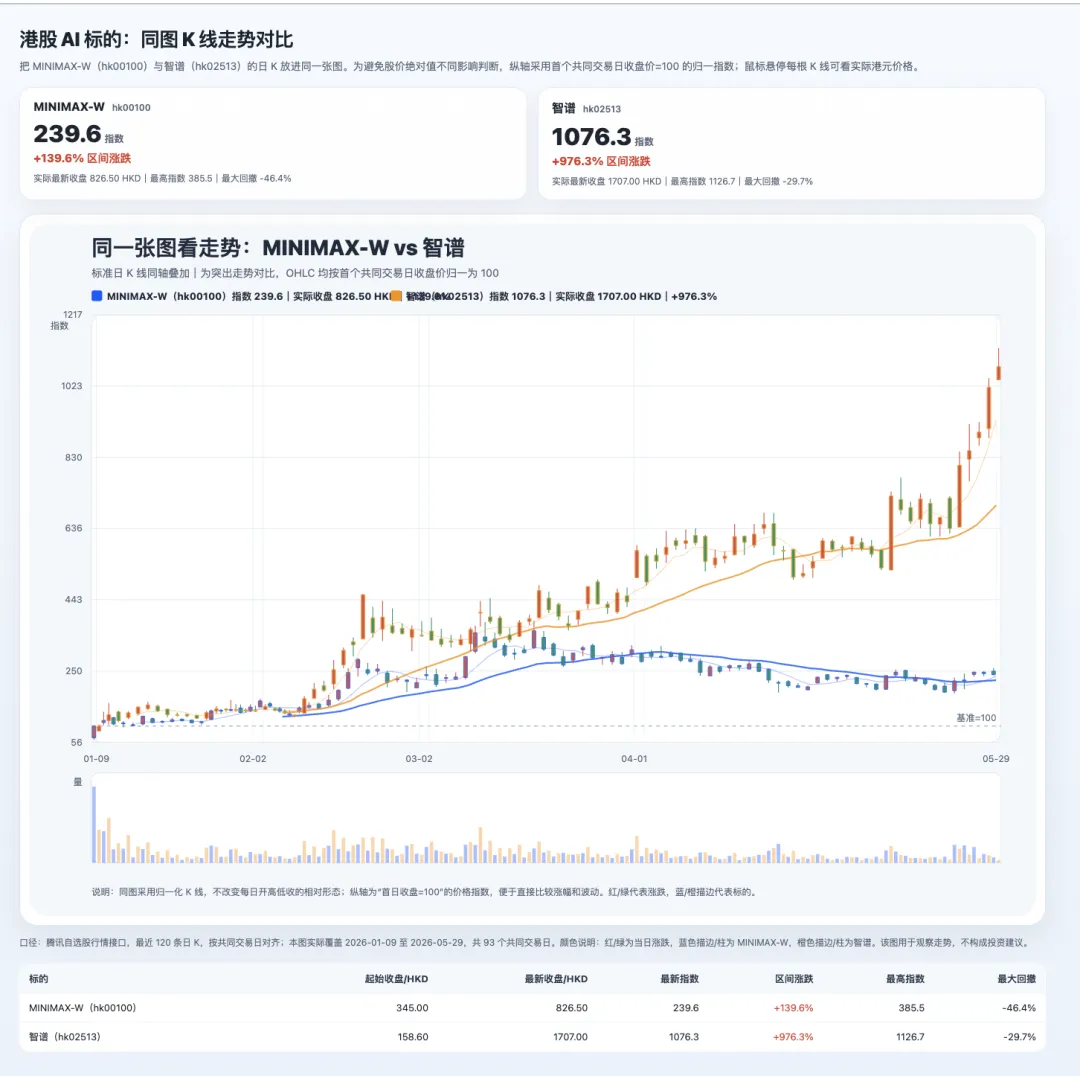
Task: Click y-axis tick label 56
Action: click(76, 743)
